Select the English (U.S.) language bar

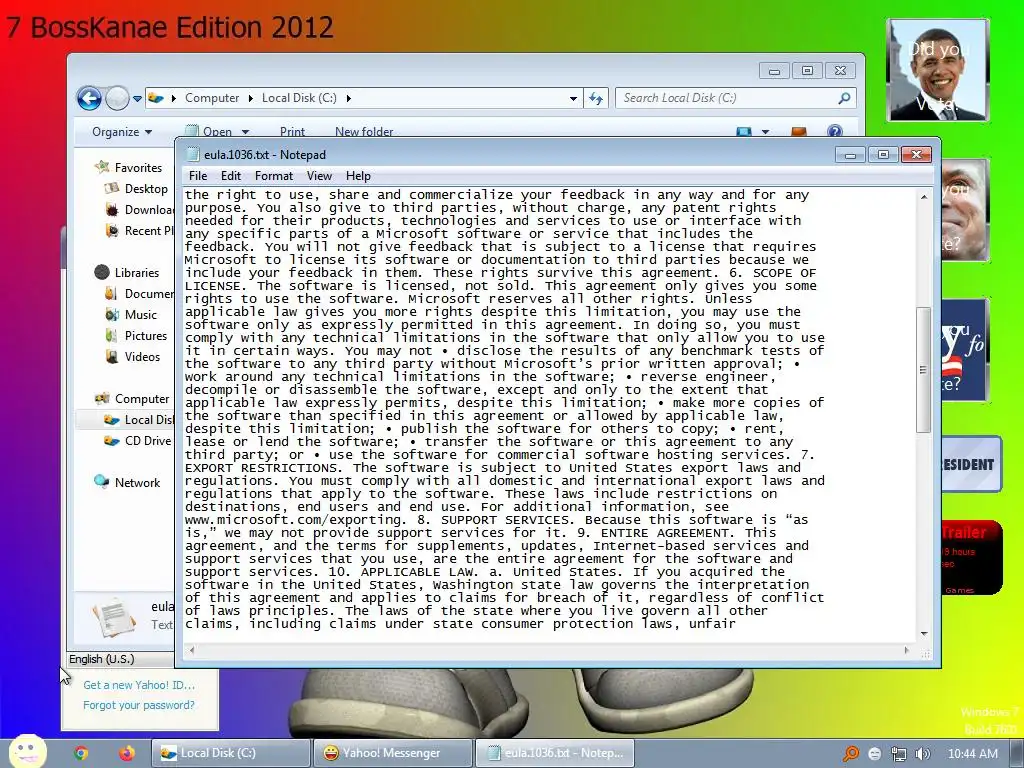tap(102, 659)
